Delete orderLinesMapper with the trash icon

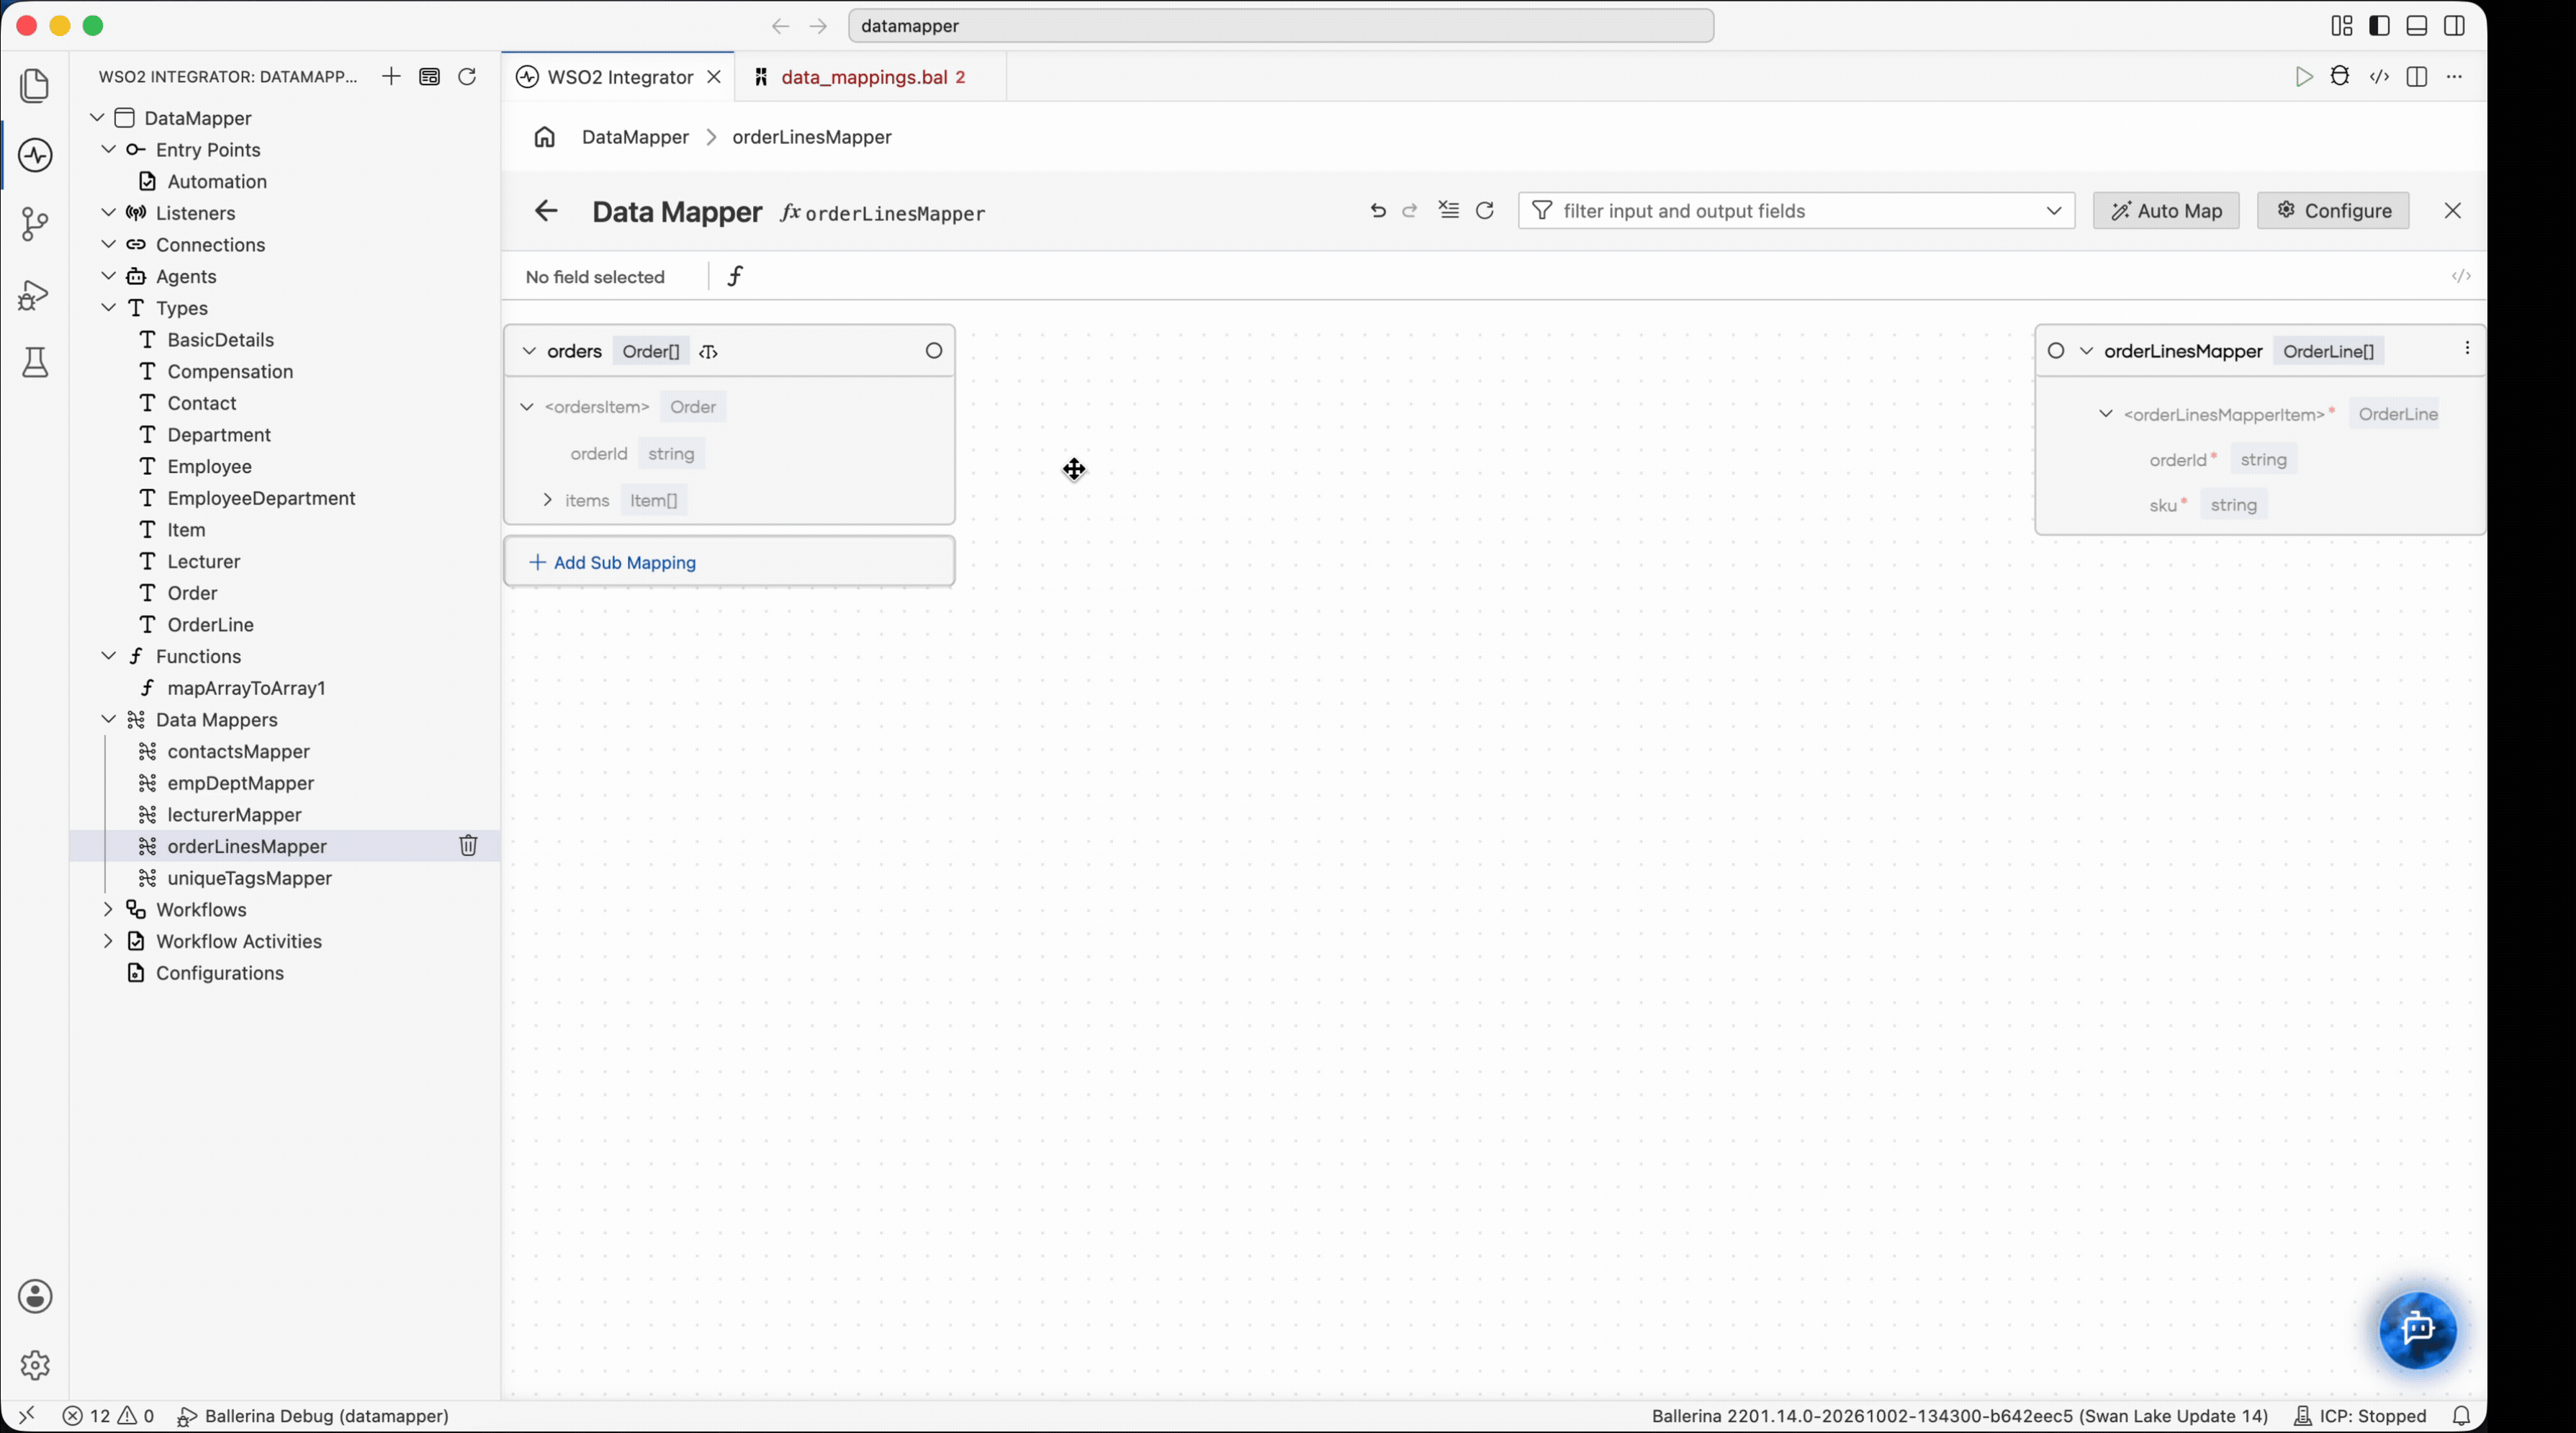468,846
